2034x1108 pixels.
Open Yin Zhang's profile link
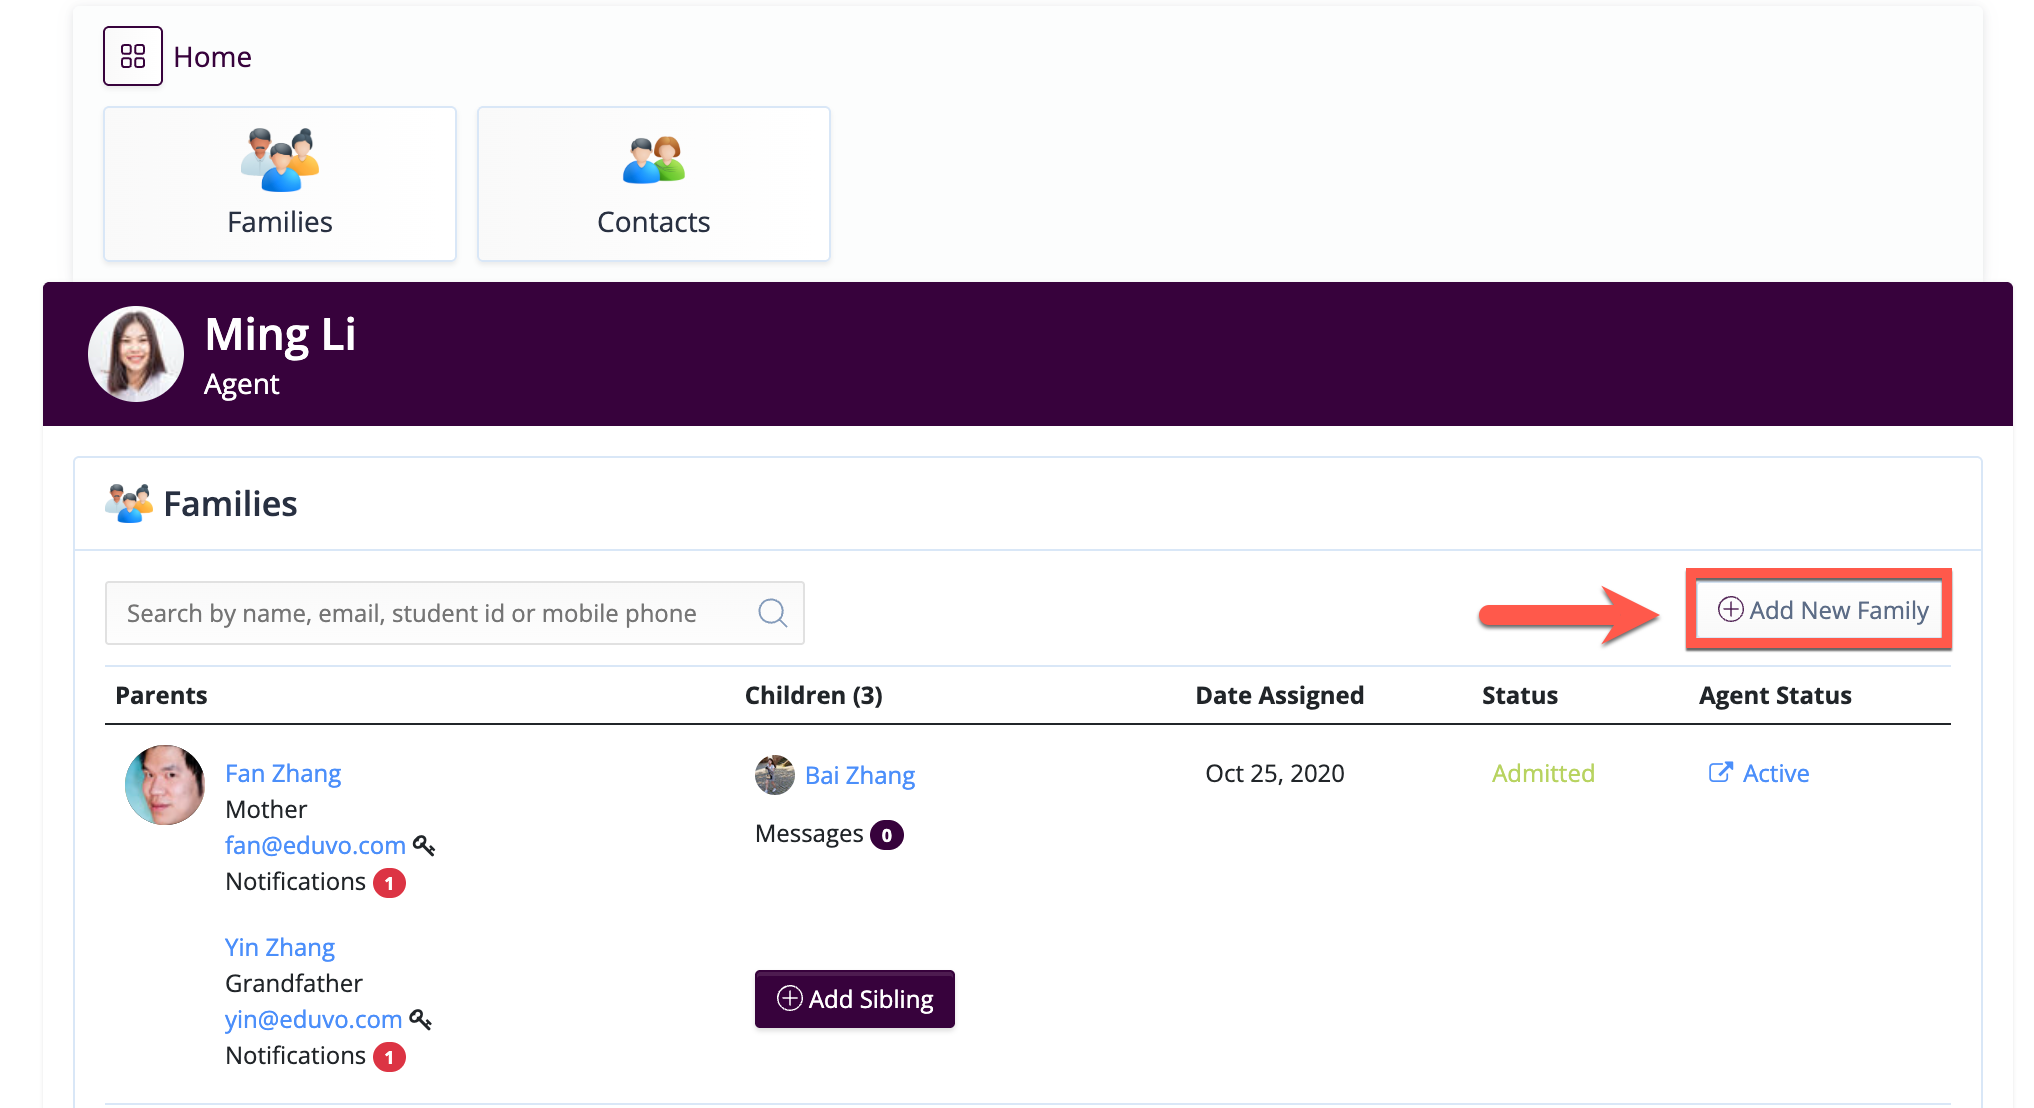(x=279, y=947)
